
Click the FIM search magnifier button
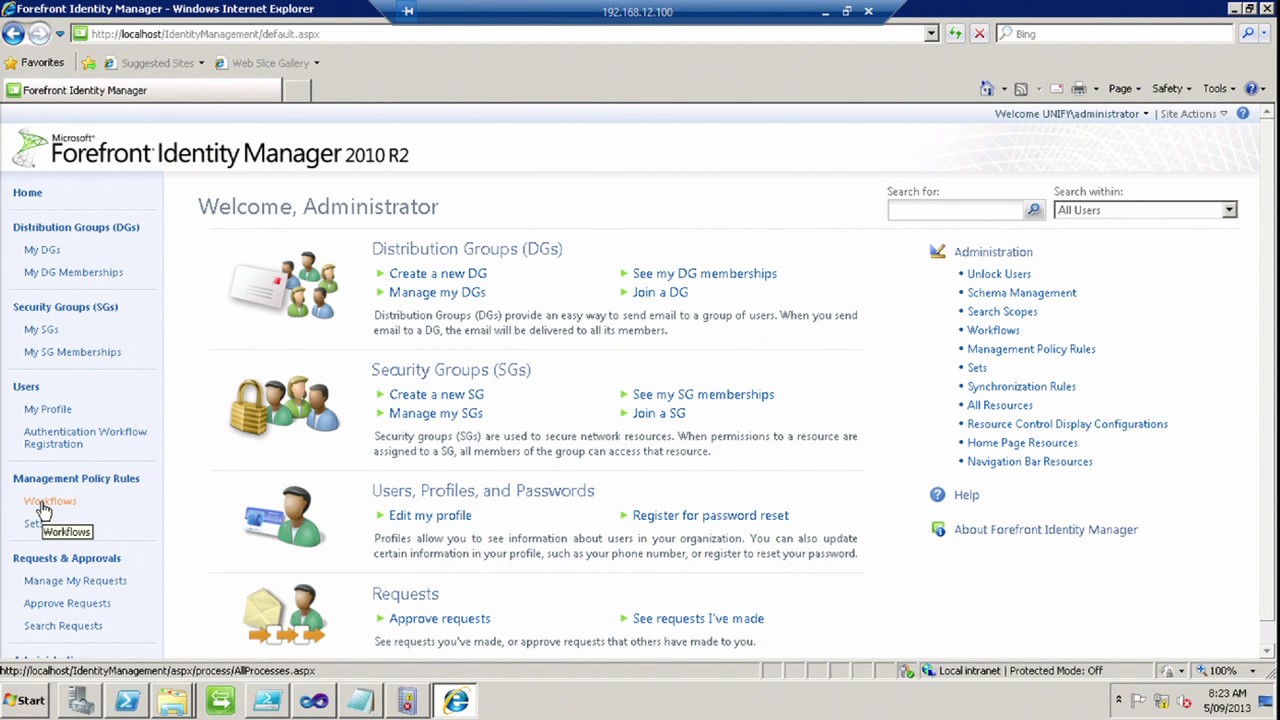click(1034, 210)
